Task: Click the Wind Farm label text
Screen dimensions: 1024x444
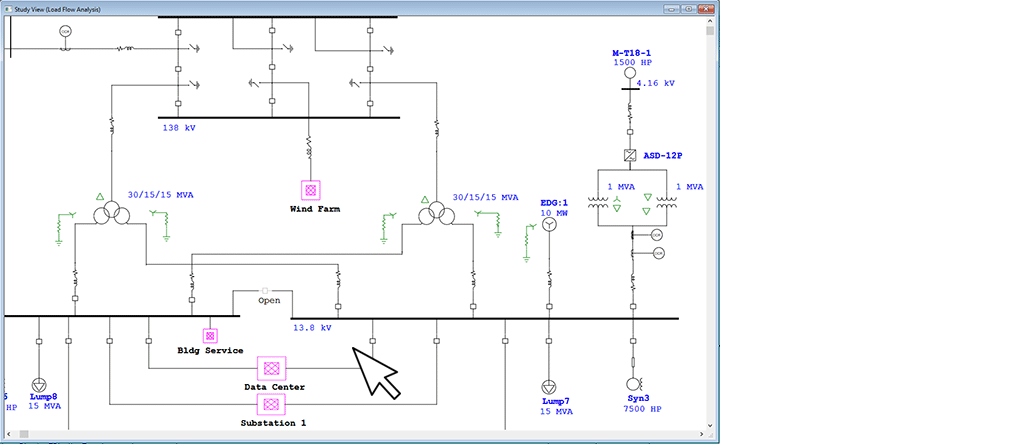Action: pyautogui.click(x=310, y=209)
